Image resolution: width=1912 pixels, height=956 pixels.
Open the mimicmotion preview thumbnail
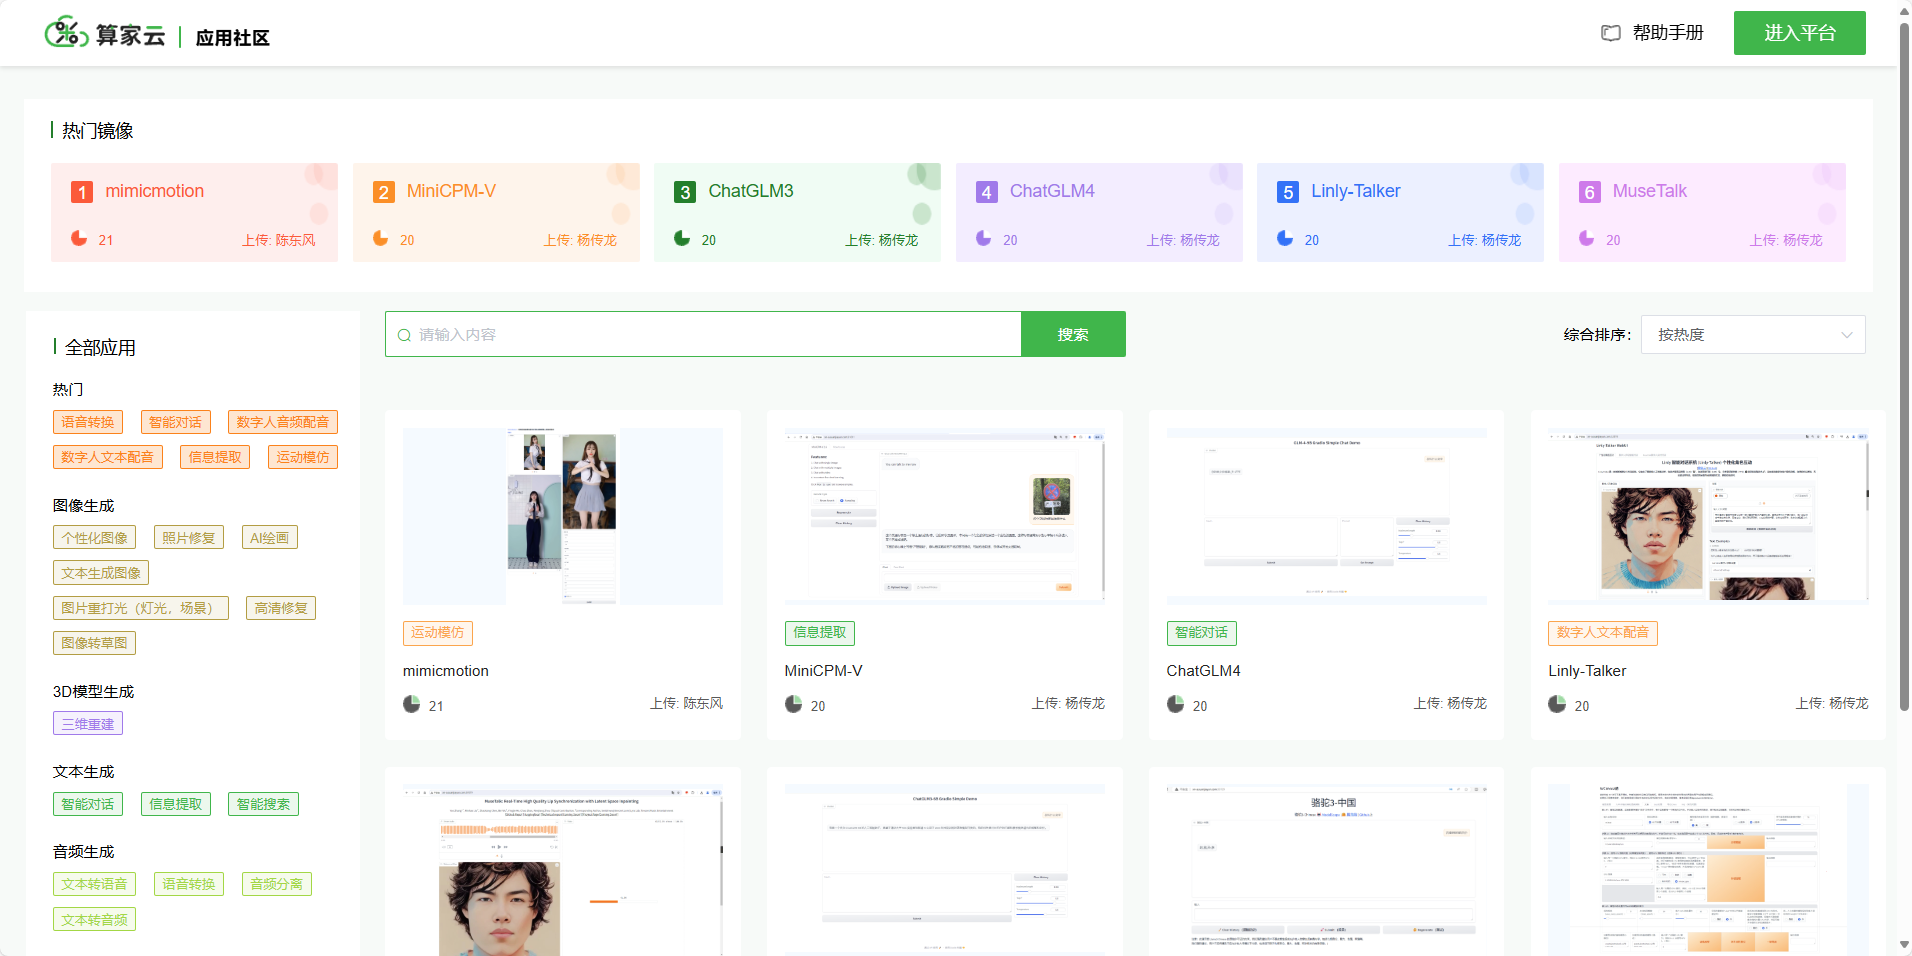coord(563,516)
